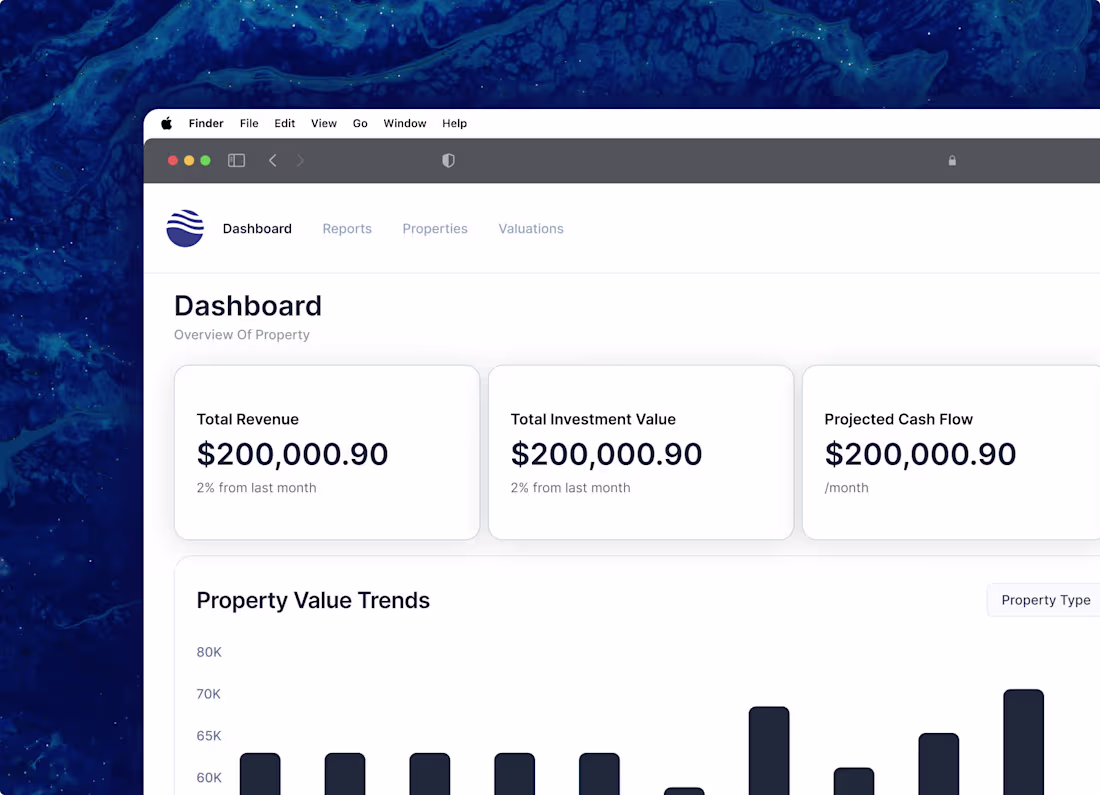Open the Window menu
1100x795 pixels.
405,123
